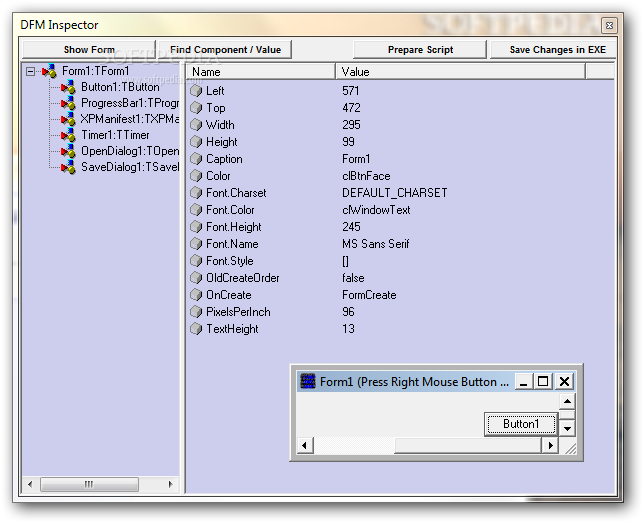This screenshot has height=523, width=644.
Task: Click the Font.Name property icon
Action: (196, 244)
